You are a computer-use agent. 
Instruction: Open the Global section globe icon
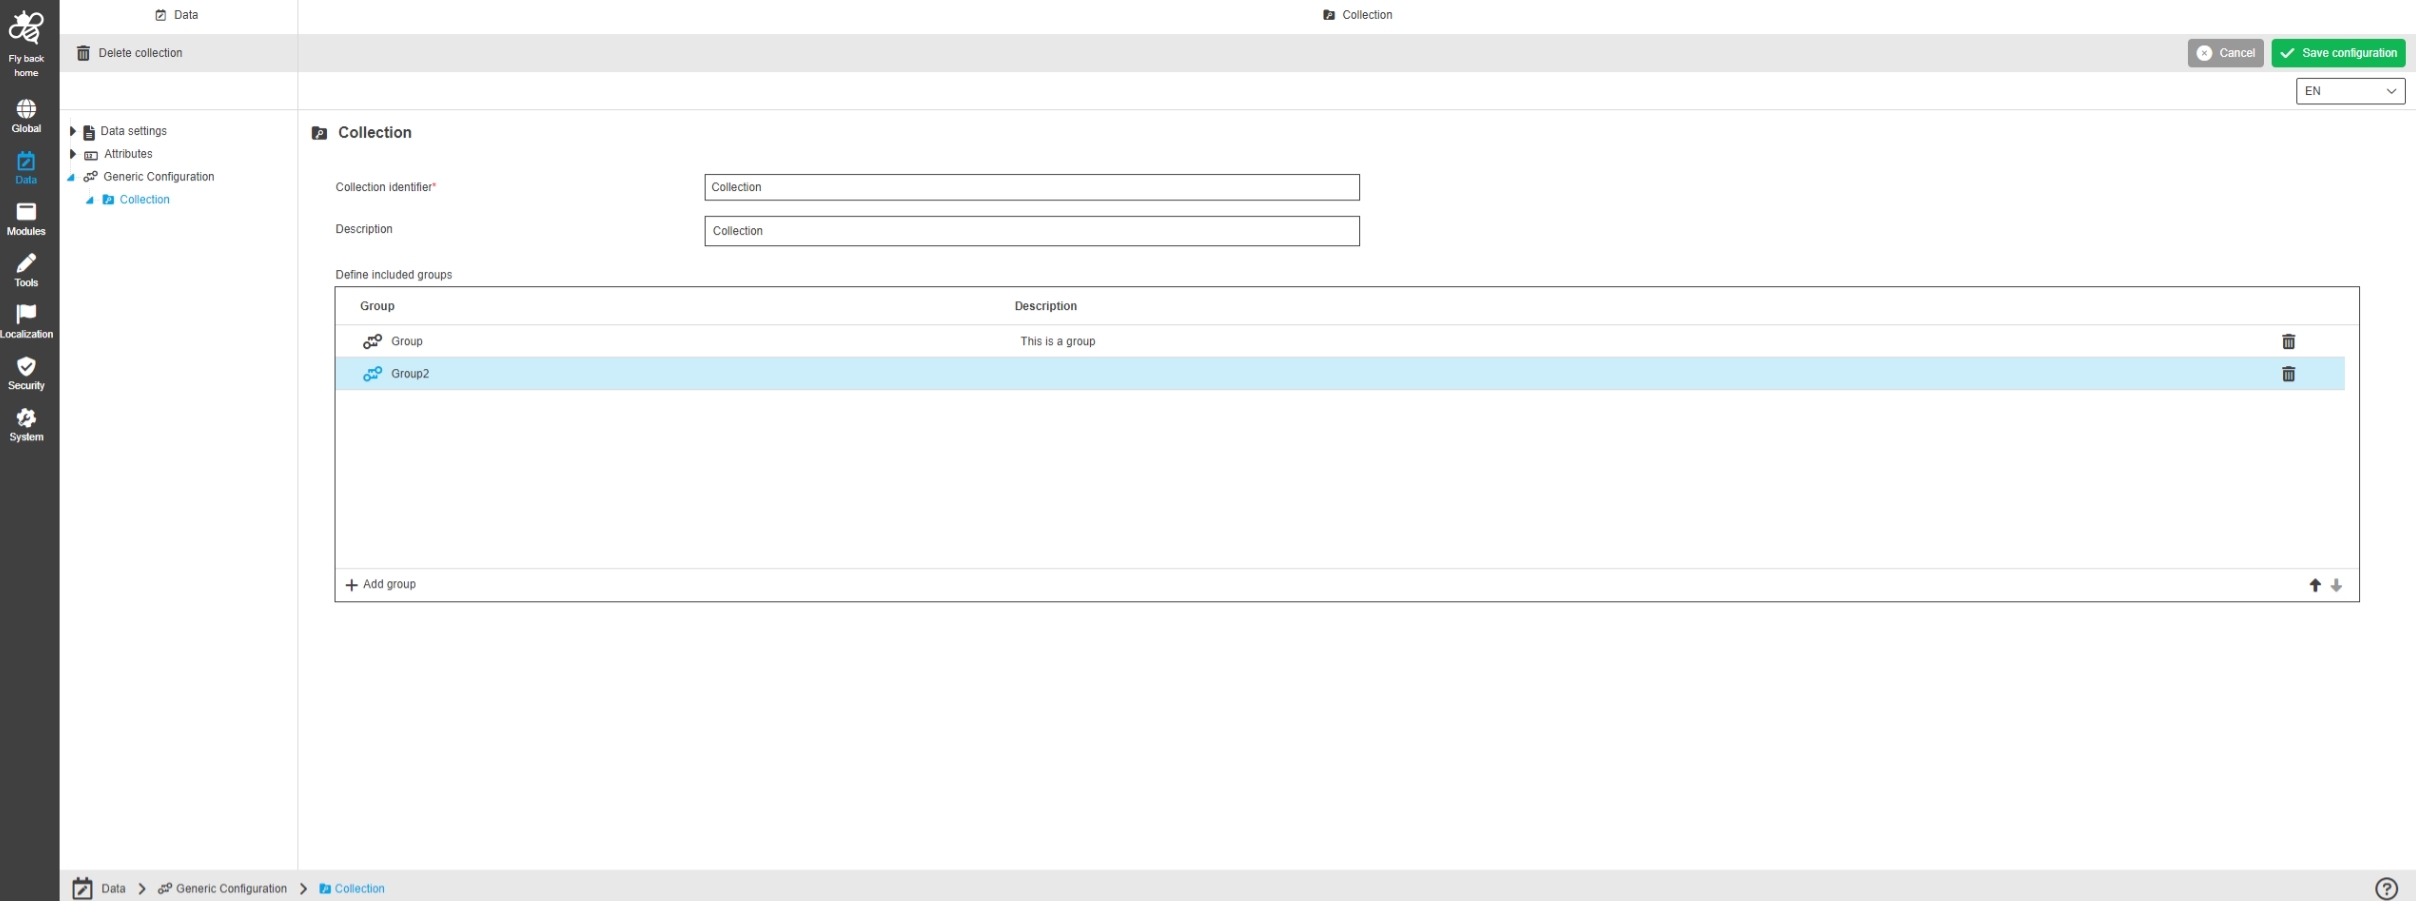coord(26,108)
